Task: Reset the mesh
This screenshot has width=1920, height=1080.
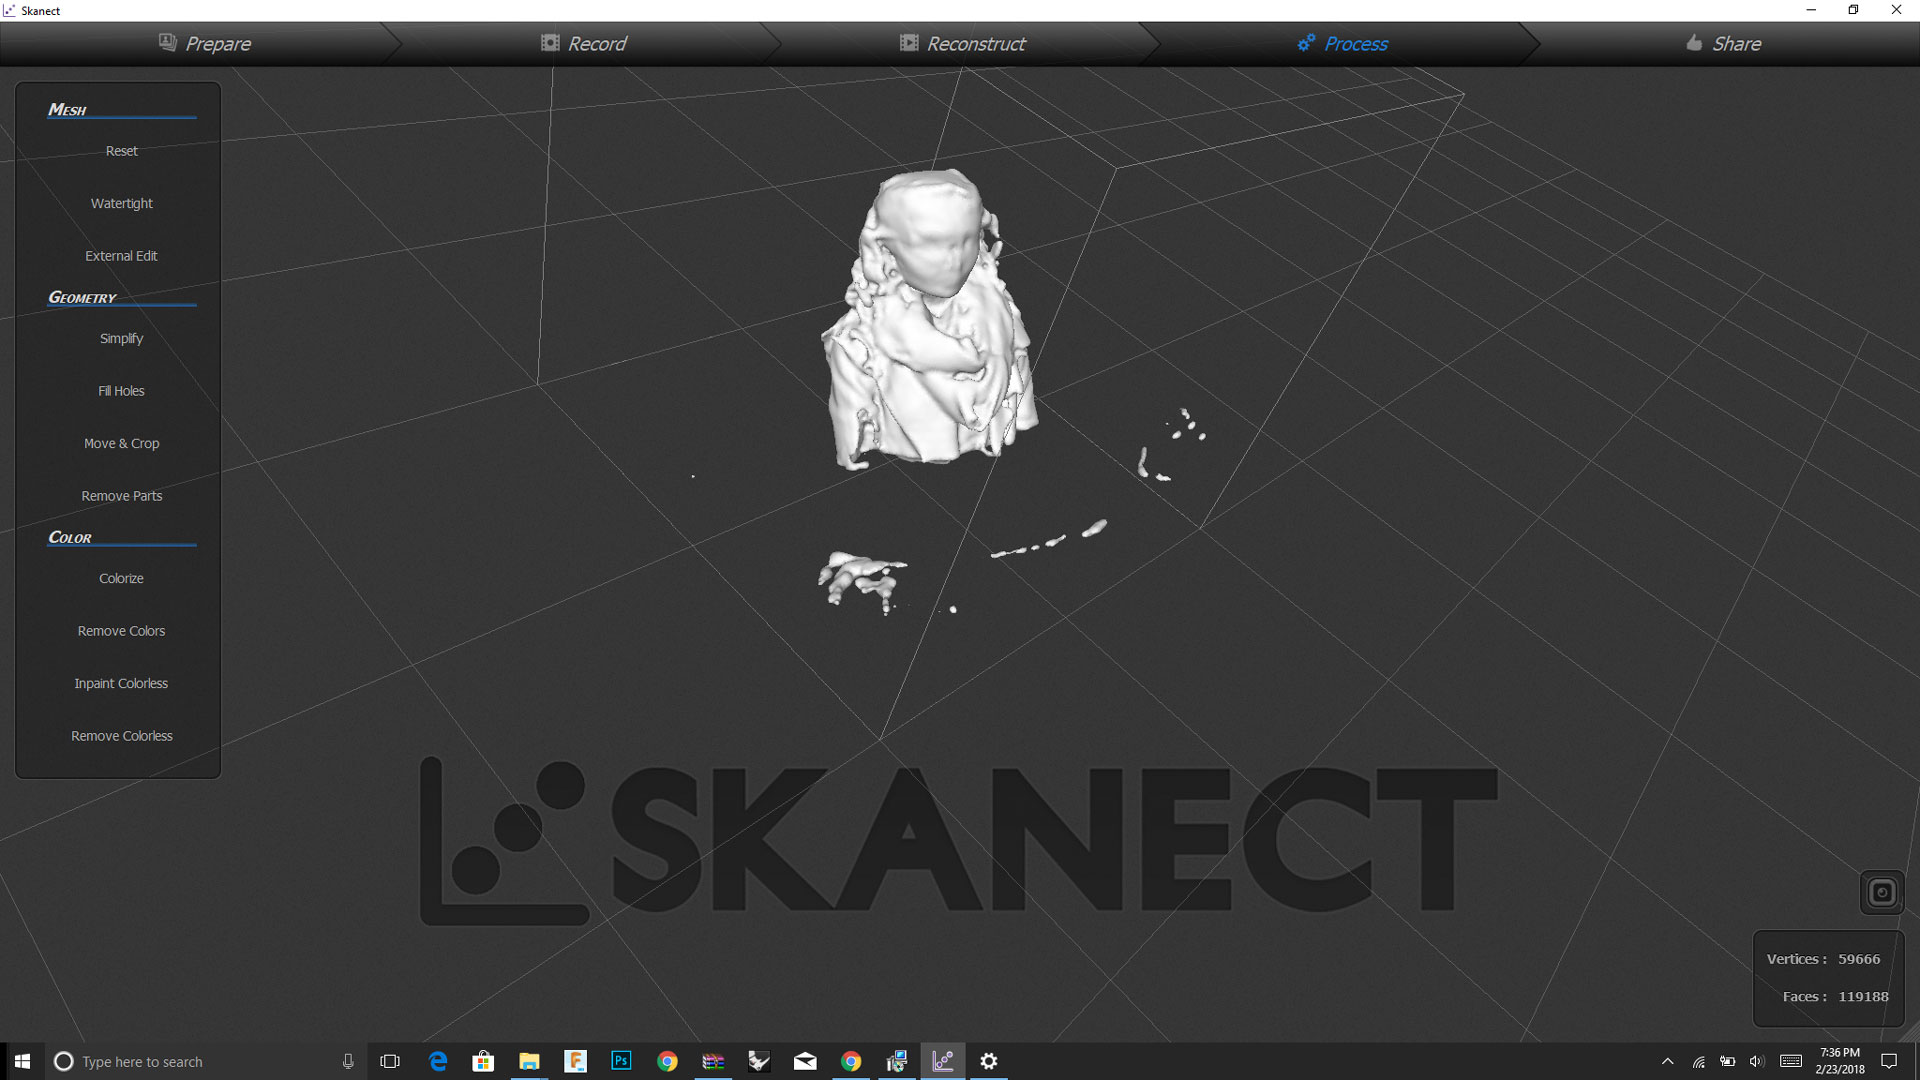Action: click(121, 151)
